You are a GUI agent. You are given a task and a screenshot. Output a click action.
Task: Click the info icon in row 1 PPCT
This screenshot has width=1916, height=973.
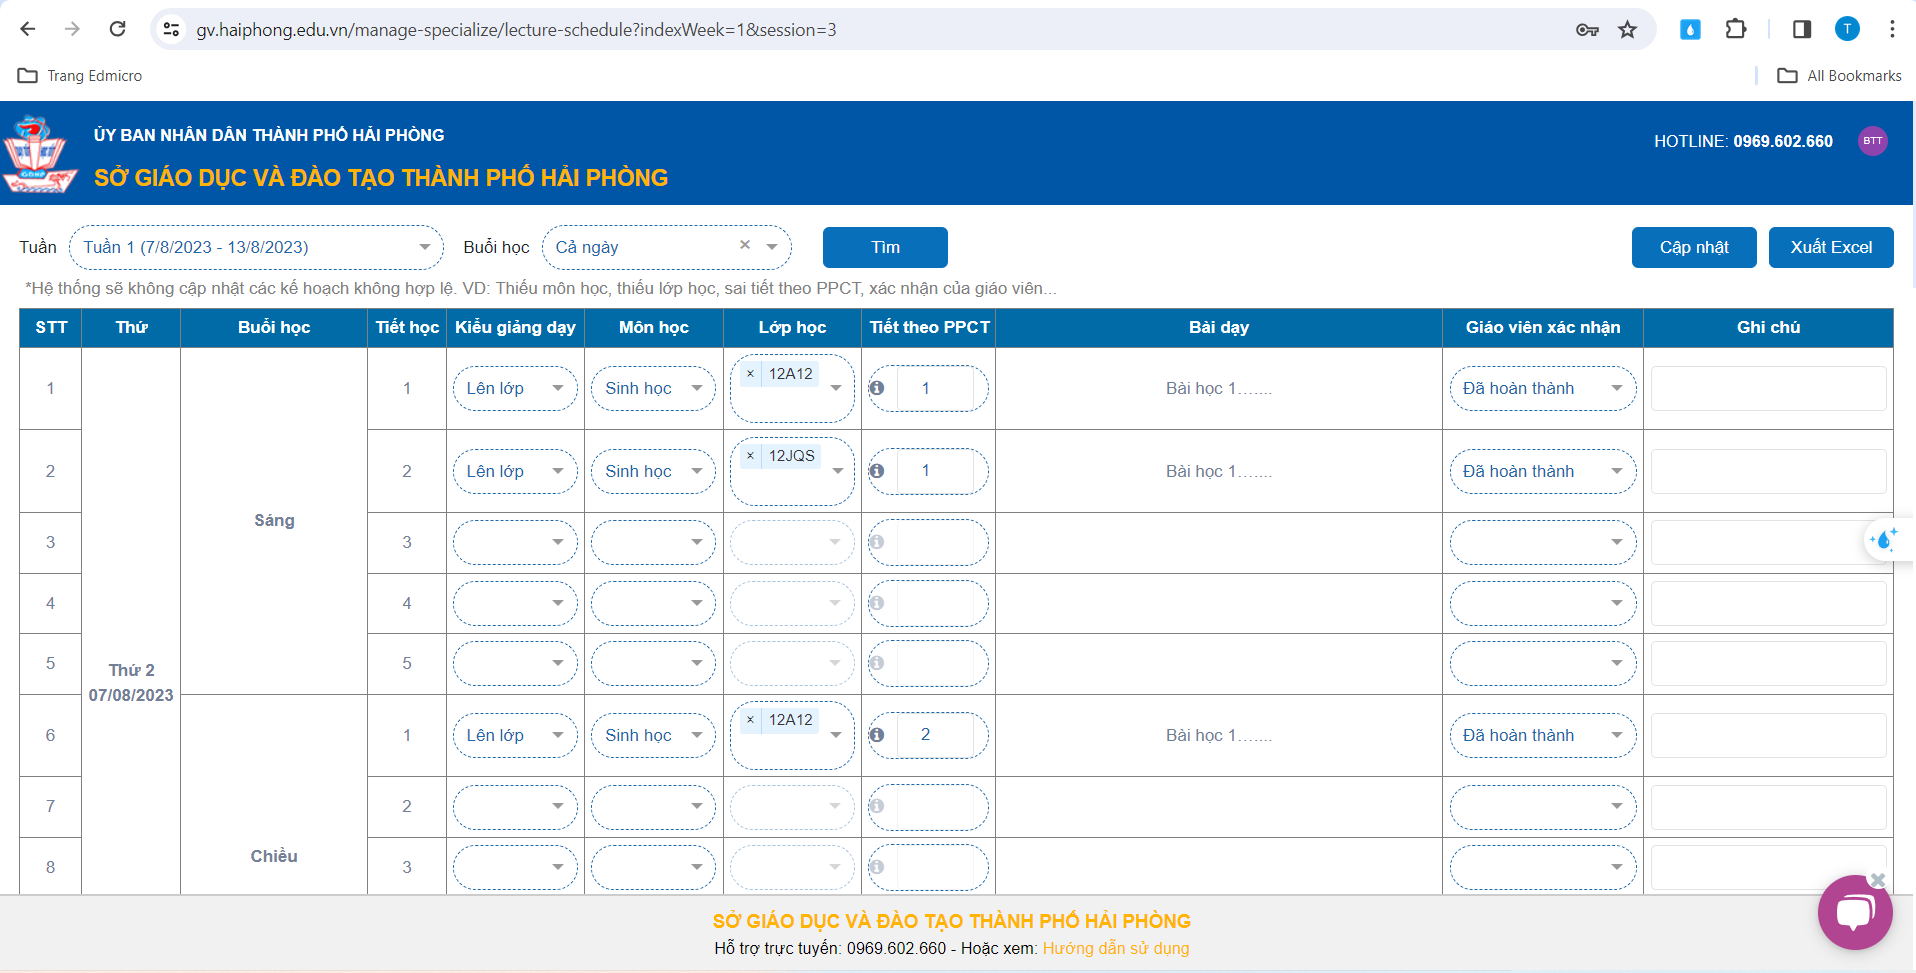click(x=877, y=388)
